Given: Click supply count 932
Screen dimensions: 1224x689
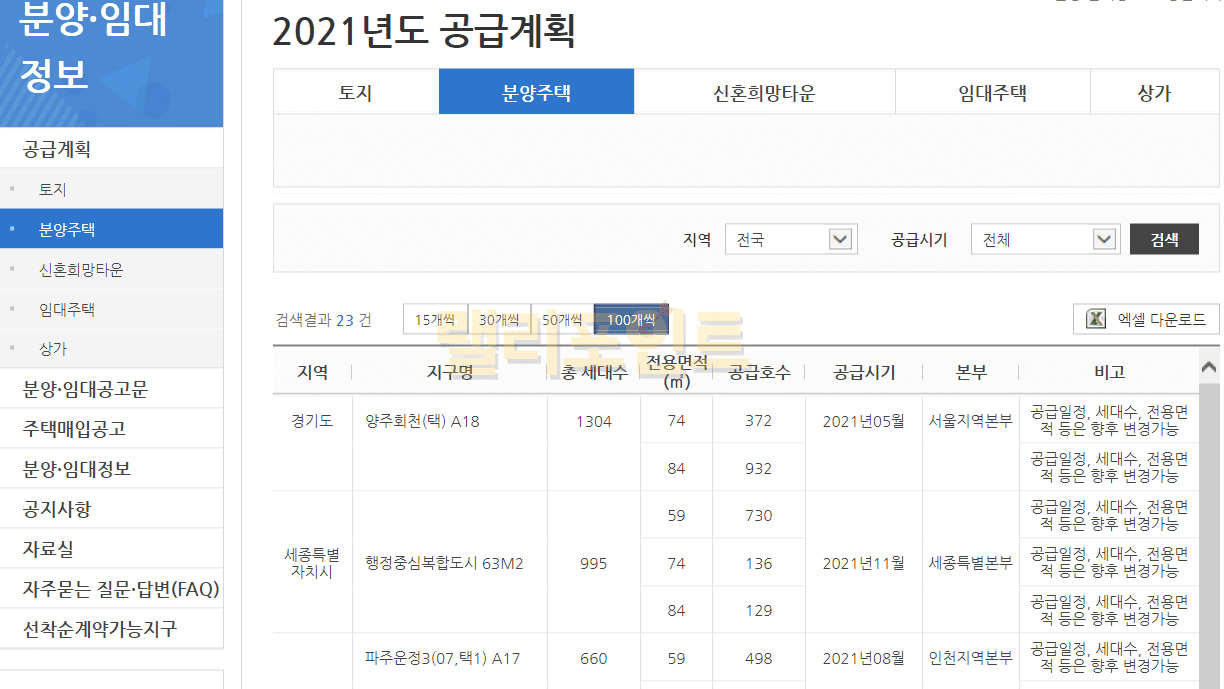Looking at the screenshot, I should tap(759, 468).
